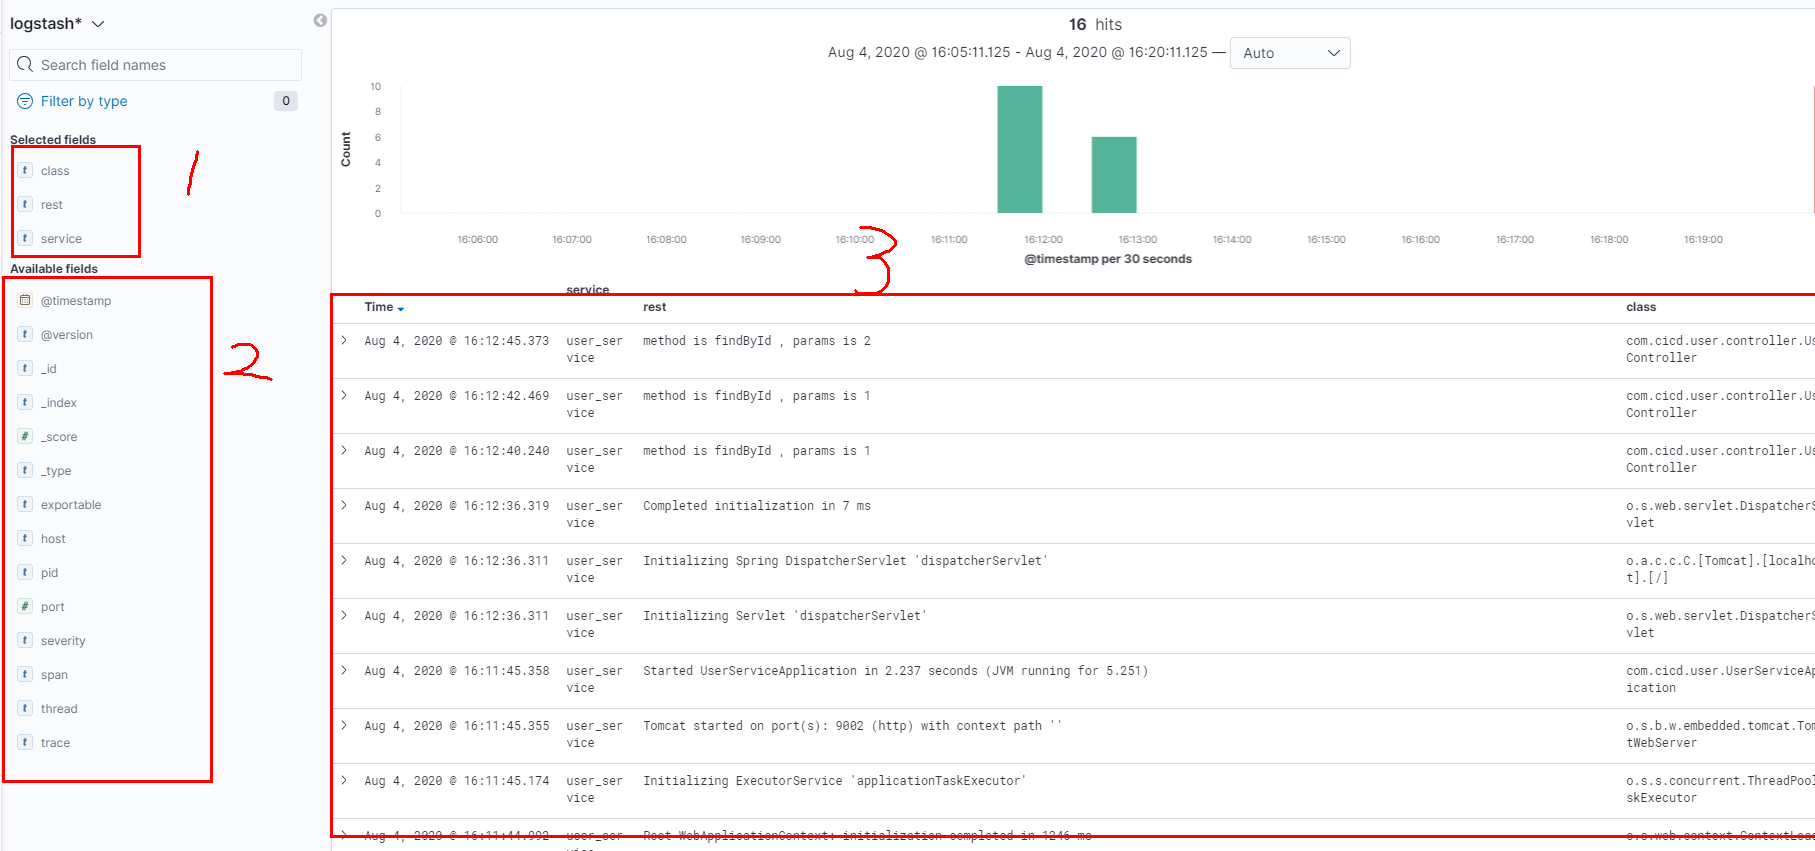Image resolution: width=1815 pixels, height=851 pixels.
Task: Click the number type icon beside port
Action: point(25,606)
